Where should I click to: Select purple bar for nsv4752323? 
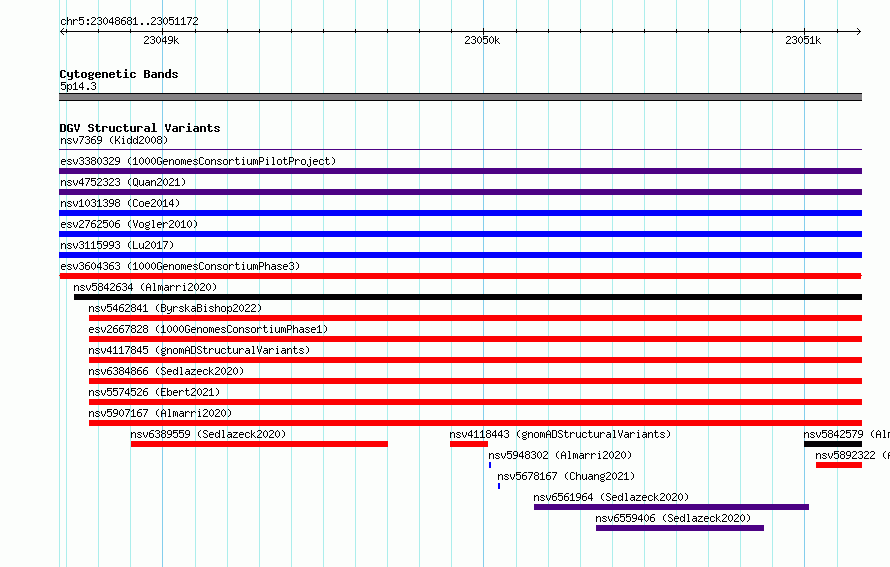tap(460, 192)
